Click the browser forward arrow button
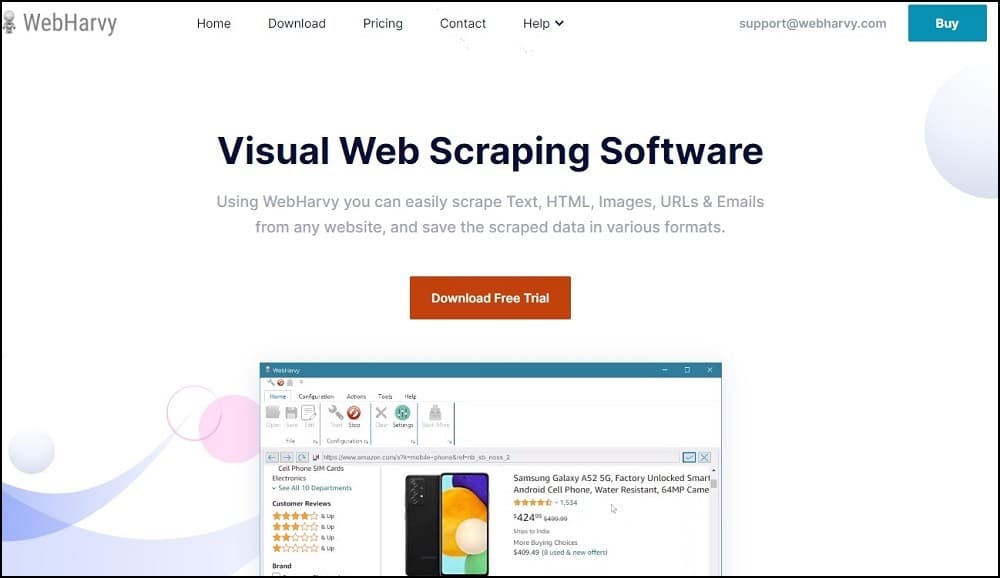The image size is (1000, 578). click(287, 457)
